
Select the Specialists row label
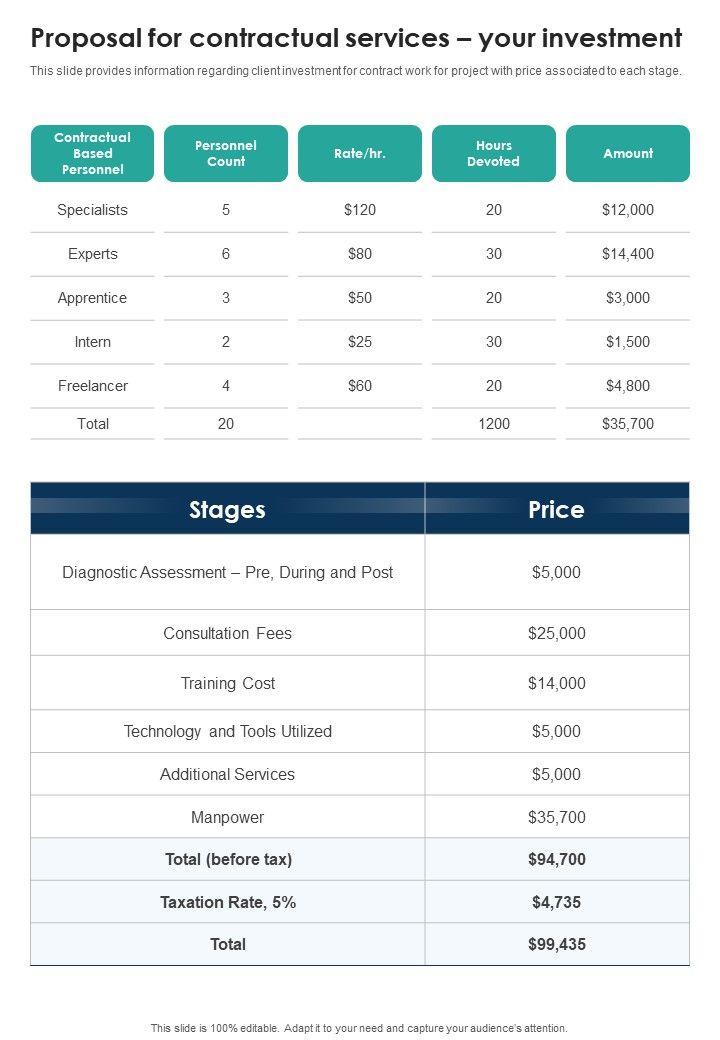92,210
